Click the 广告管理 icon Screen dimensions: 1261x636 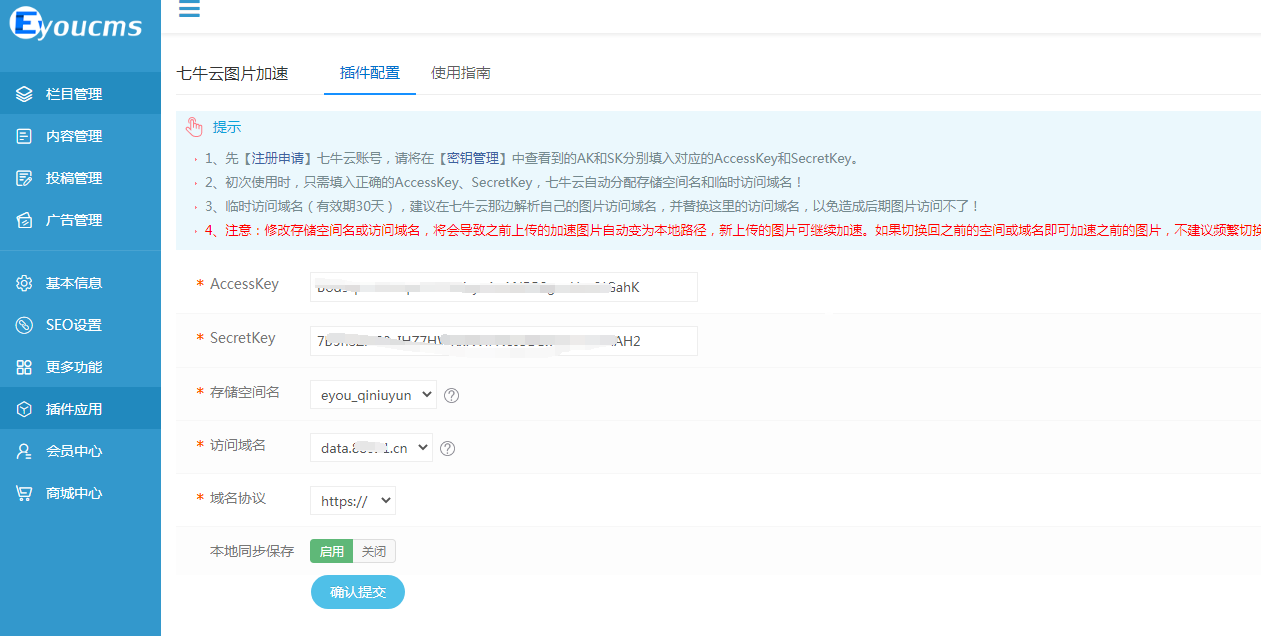(24, 220)
